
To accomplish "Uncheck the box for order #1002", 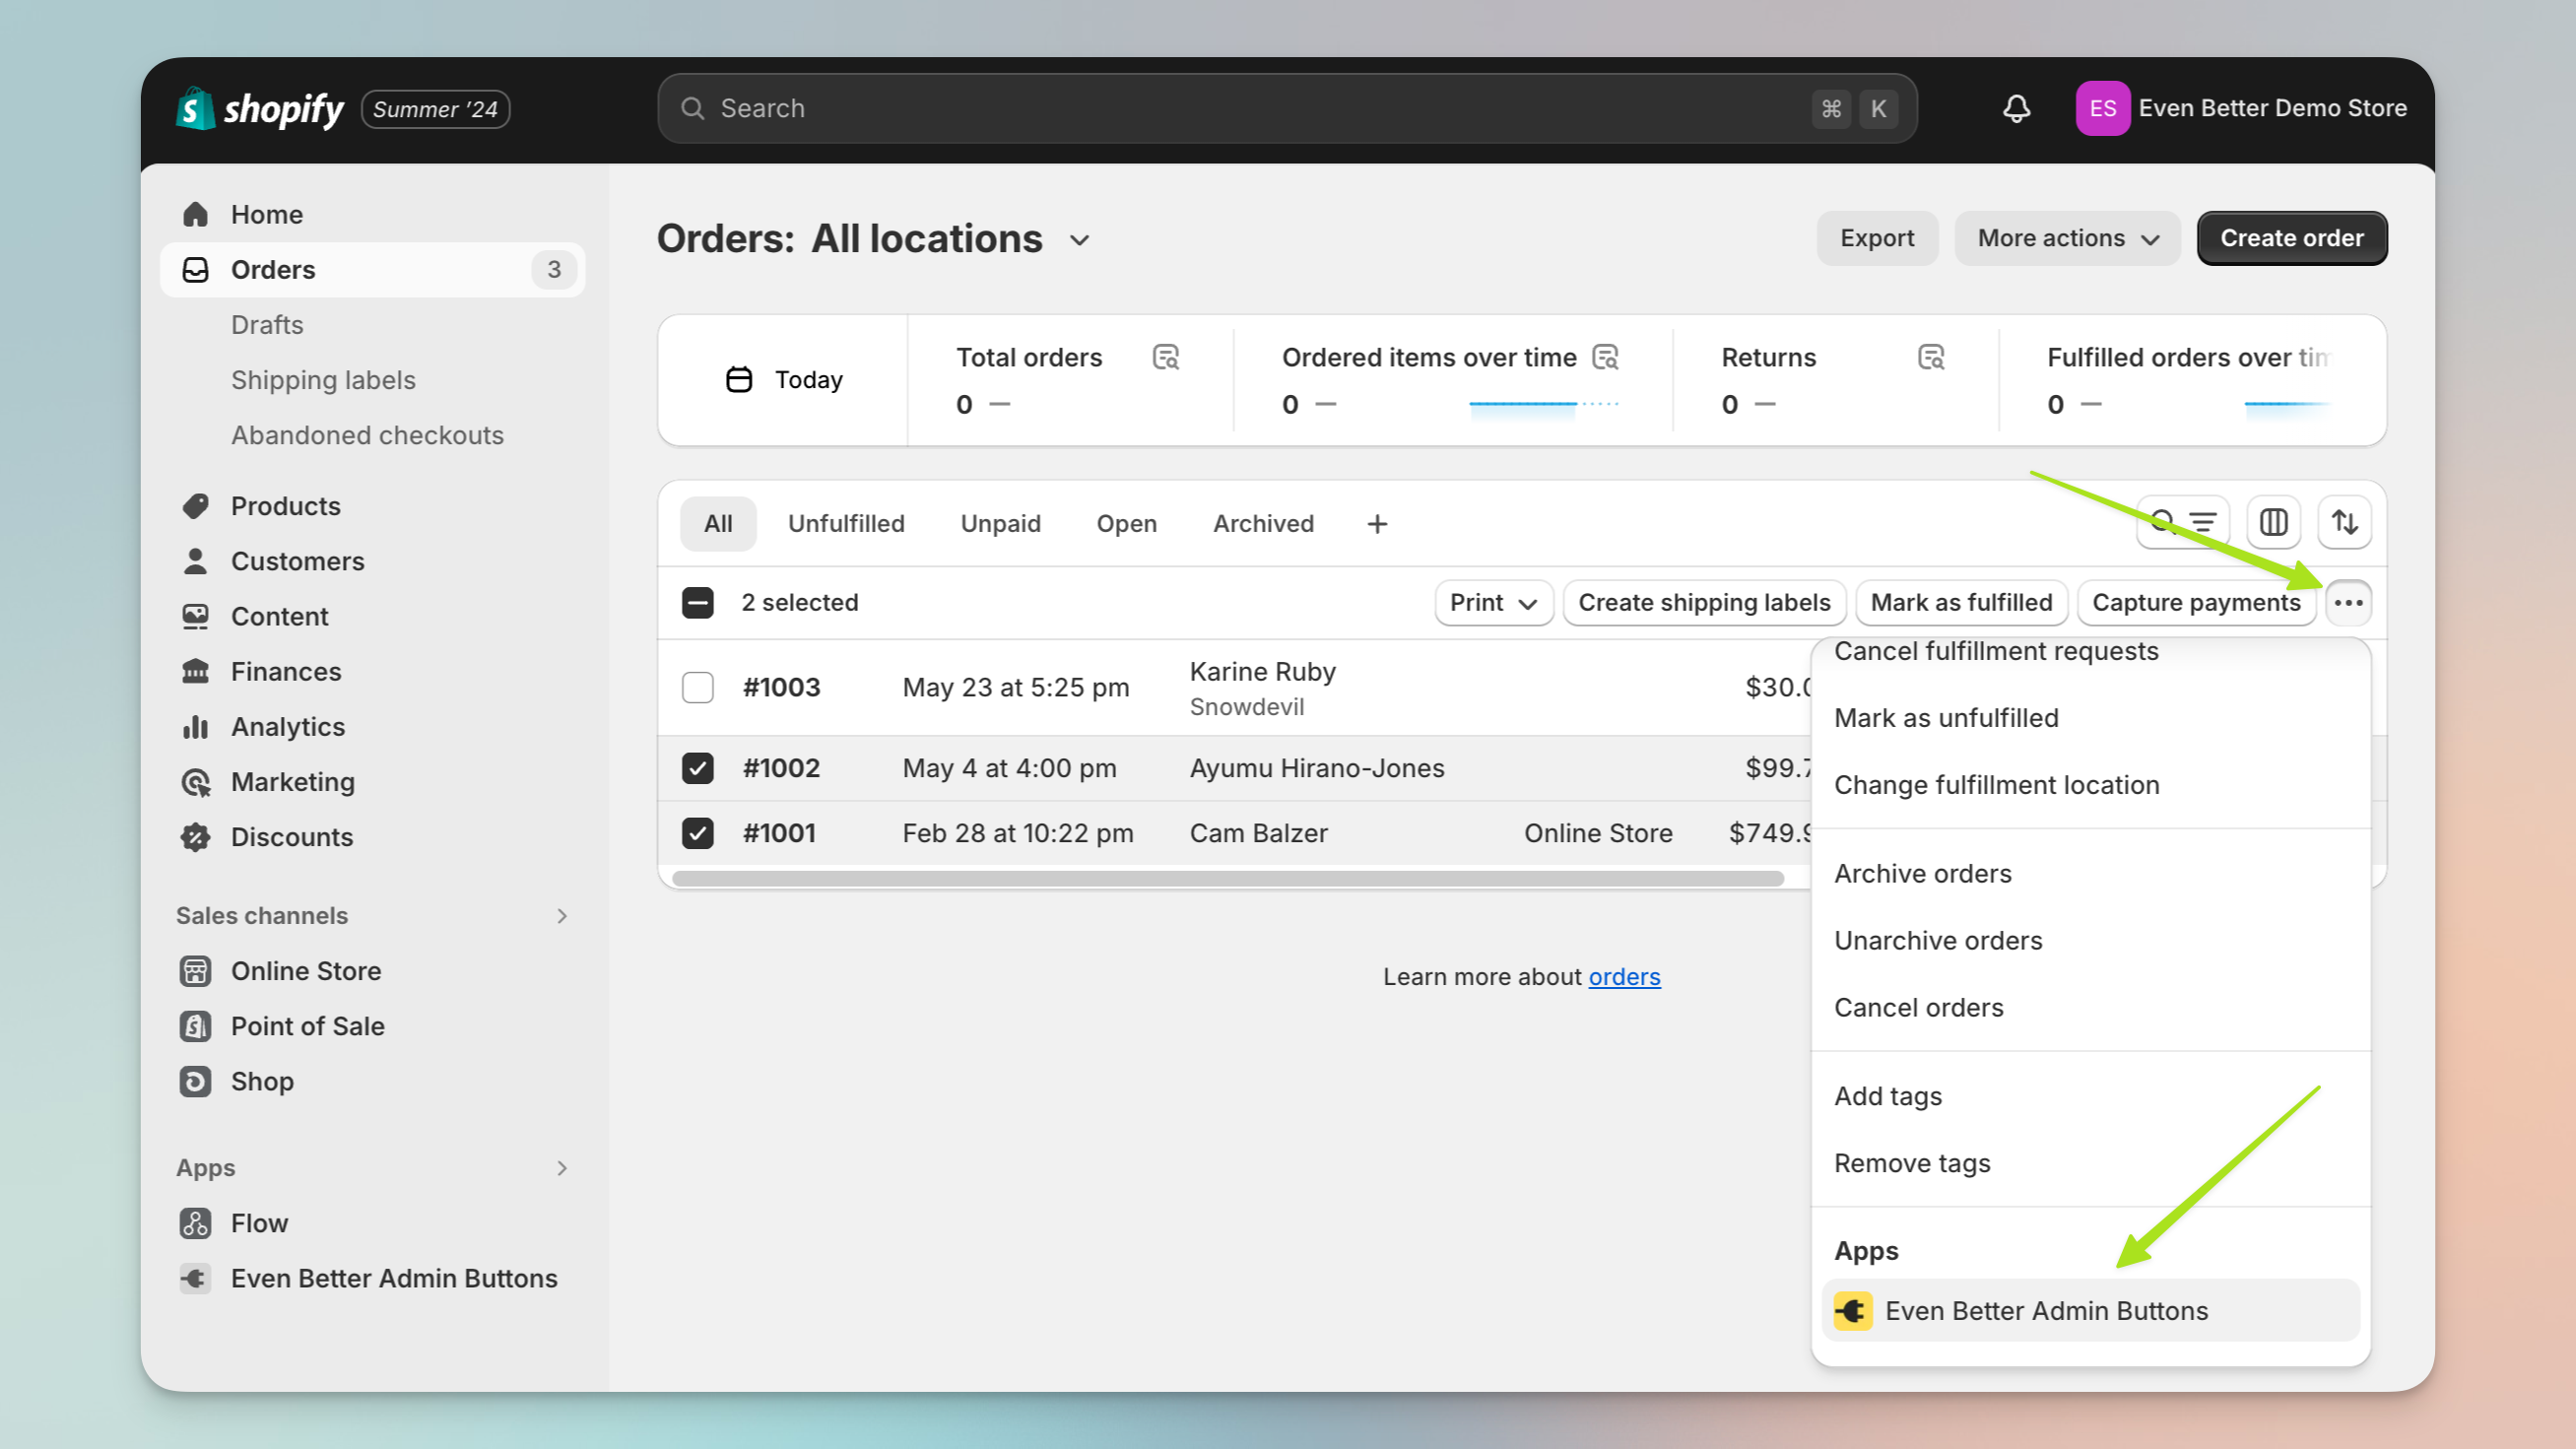I will coord(697,767).
